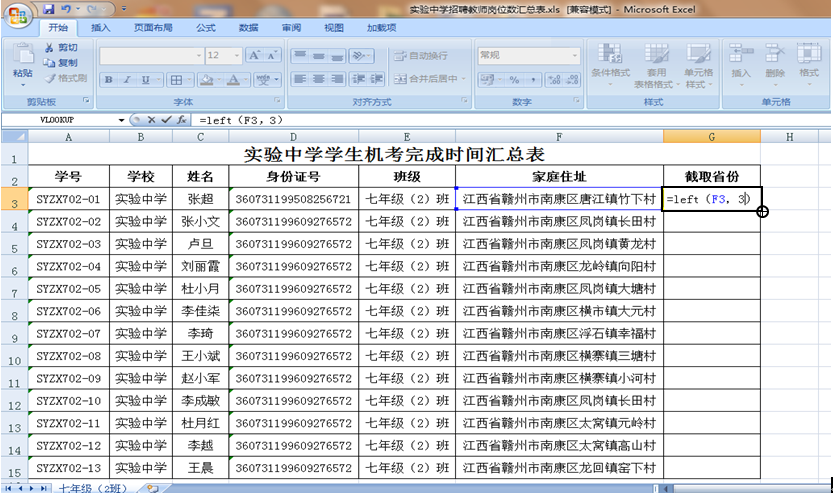833x496 pixels.
Task: Toggle italic formatting
Action: (127, 80)
